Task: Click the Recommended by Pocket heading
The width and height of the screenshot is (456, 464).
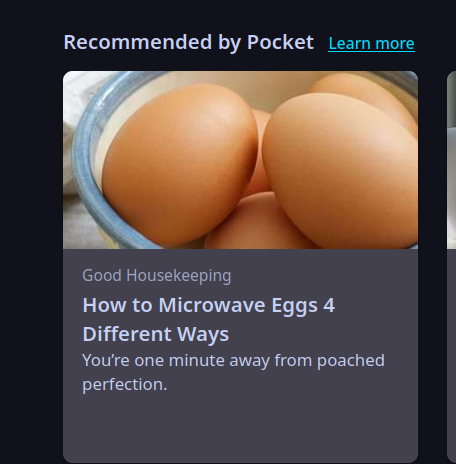Action: pyautogui.click(x=189, y=42)
